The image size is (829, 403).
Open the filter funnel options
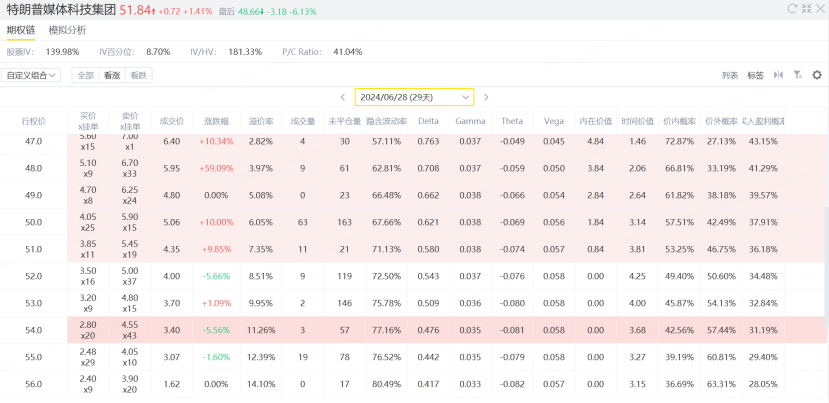tap(798, 75)
